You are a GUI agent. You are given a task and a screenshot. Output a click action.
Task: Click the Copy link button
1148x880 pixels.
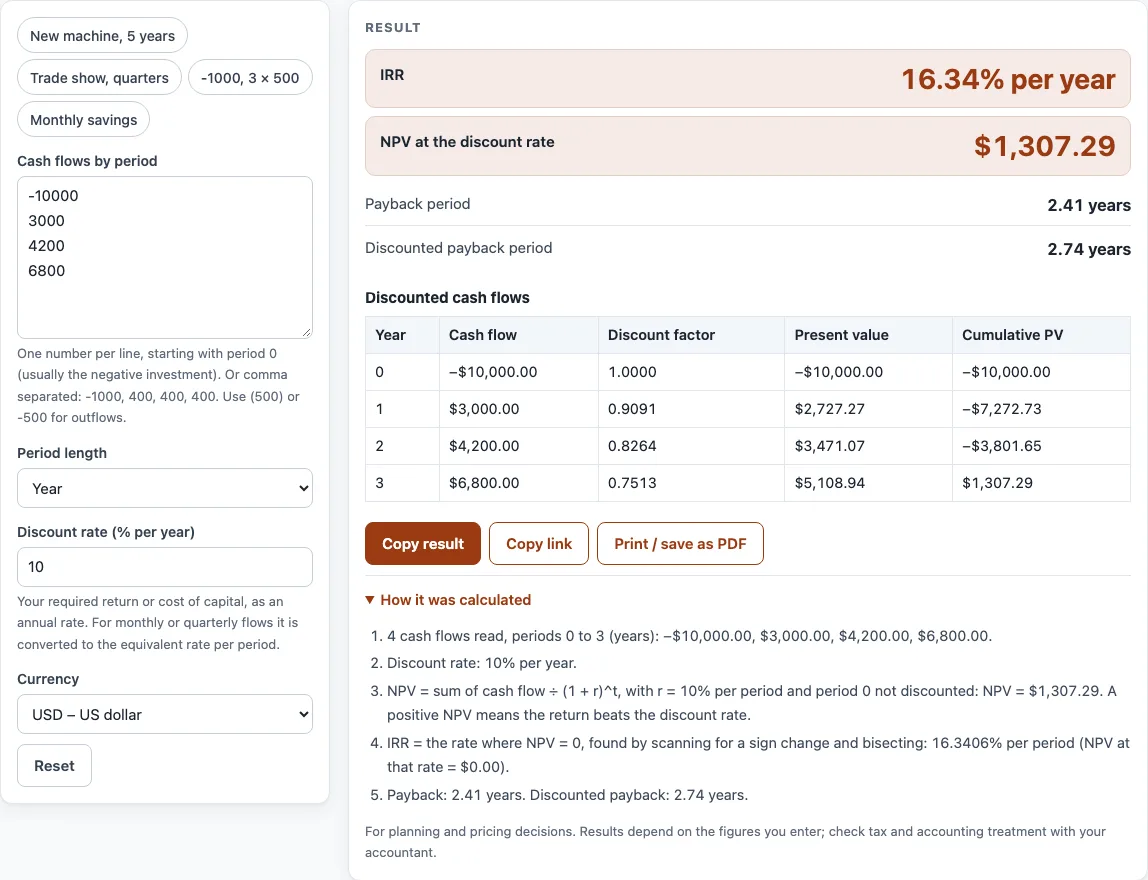539,543
